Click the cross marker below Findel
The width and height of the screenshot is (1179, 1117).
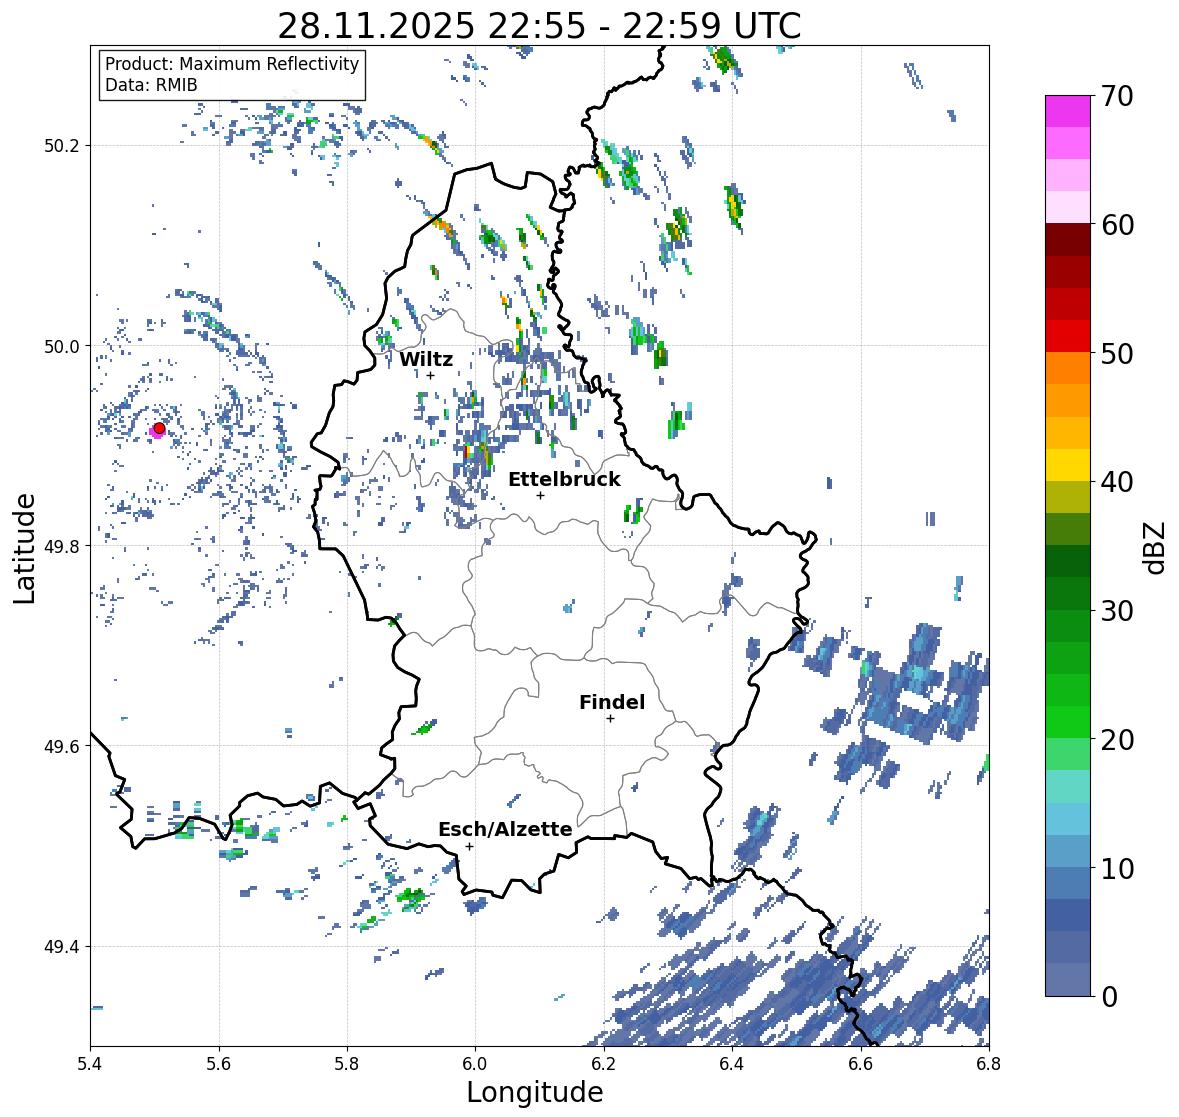610,719
